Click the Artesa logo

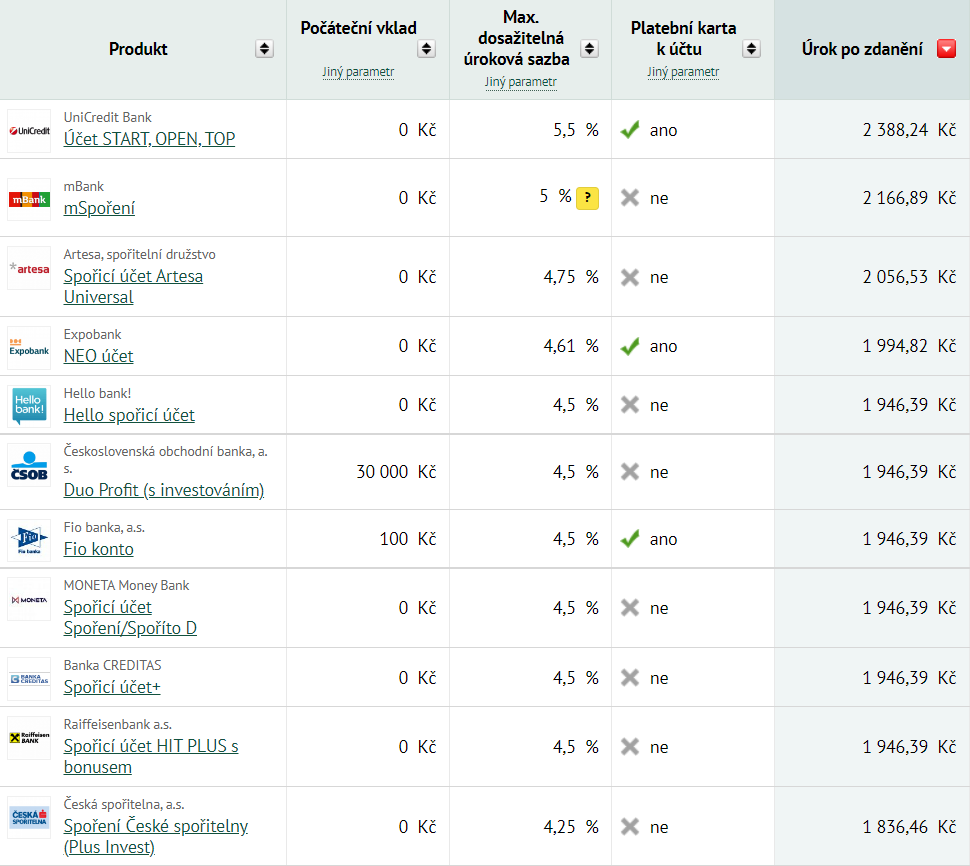pyautogui.click(x=29, y=268)
